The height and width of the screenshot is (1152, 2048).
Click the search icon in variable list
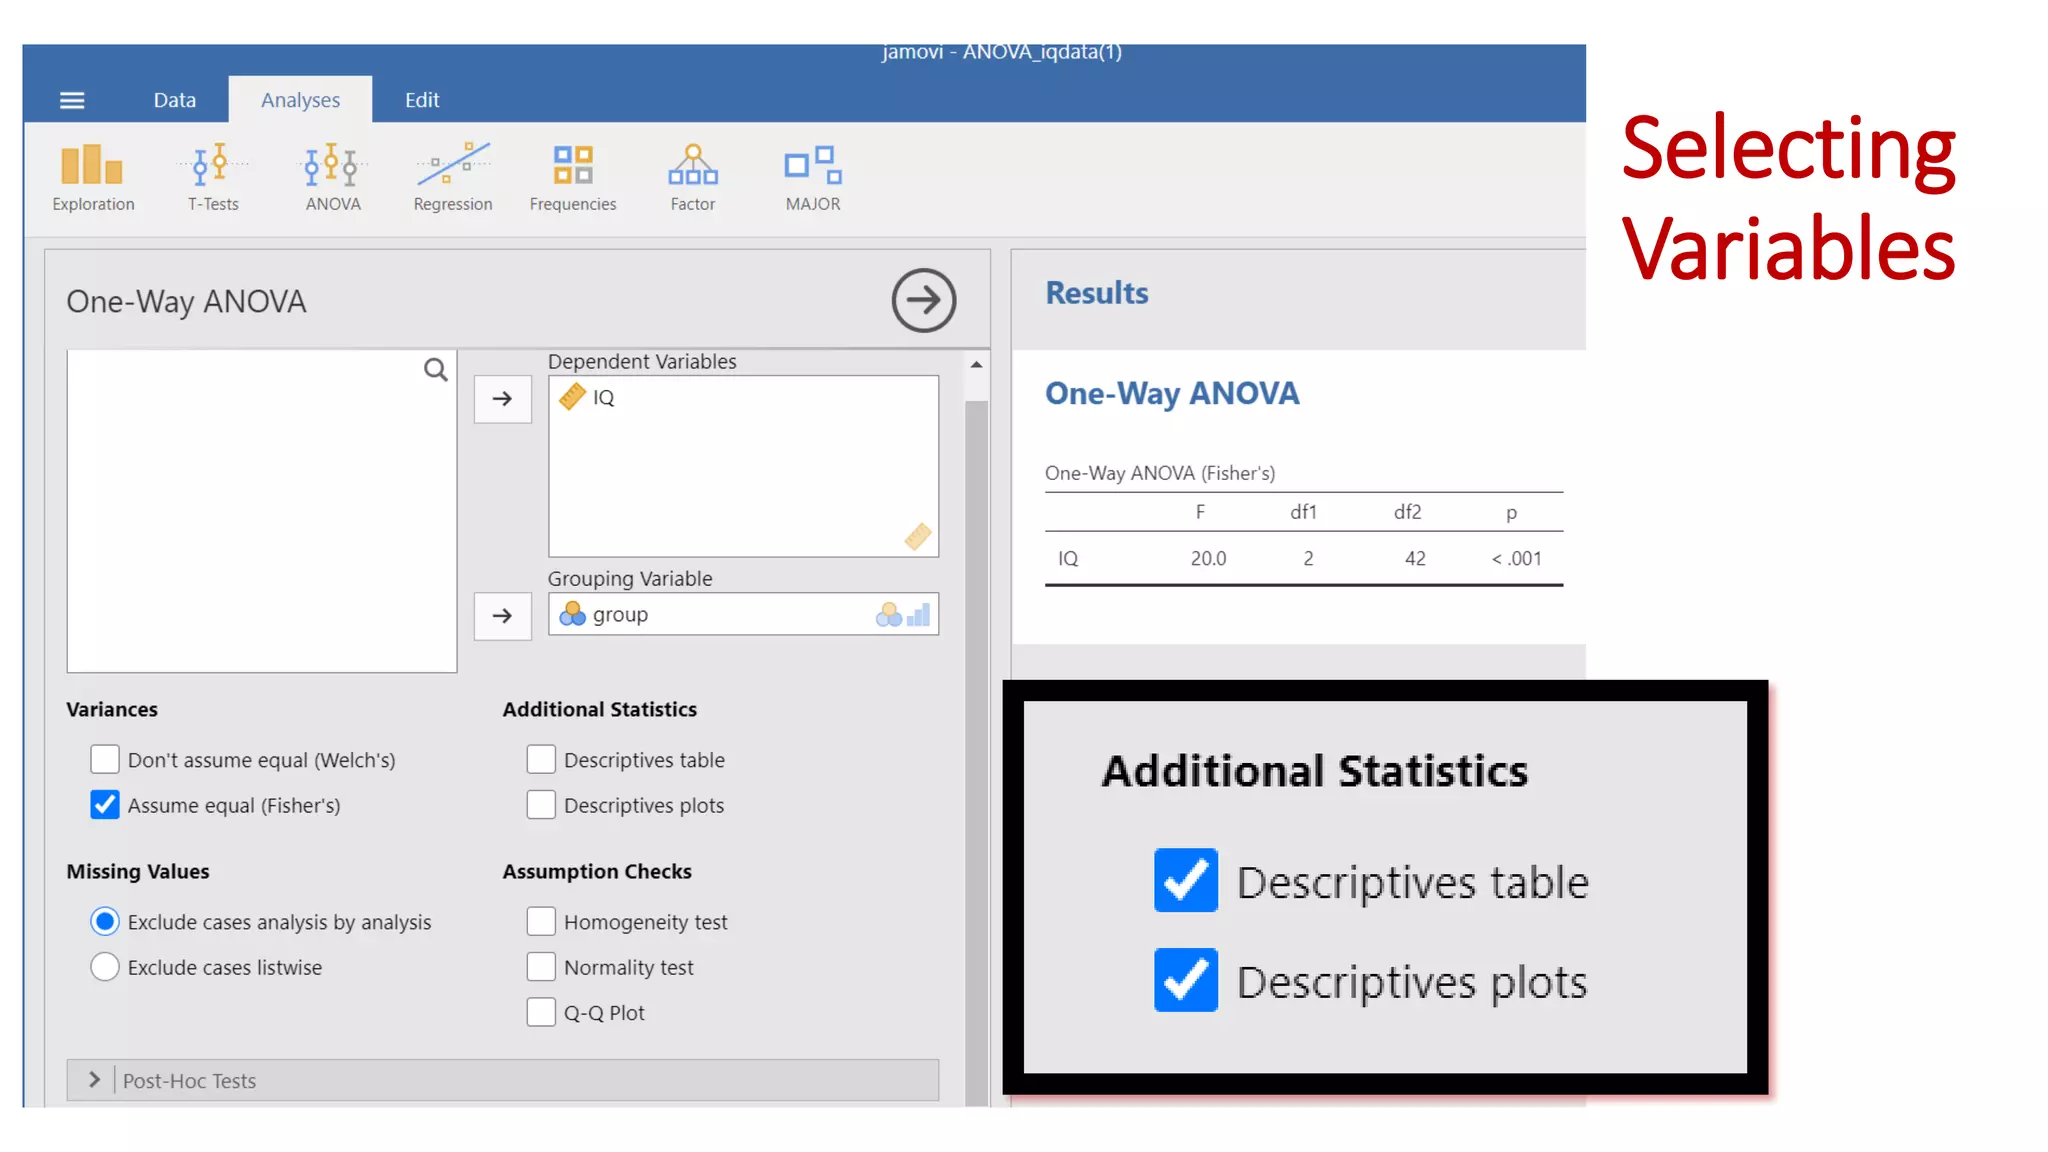pyautogui.click(x=435, y=370)
